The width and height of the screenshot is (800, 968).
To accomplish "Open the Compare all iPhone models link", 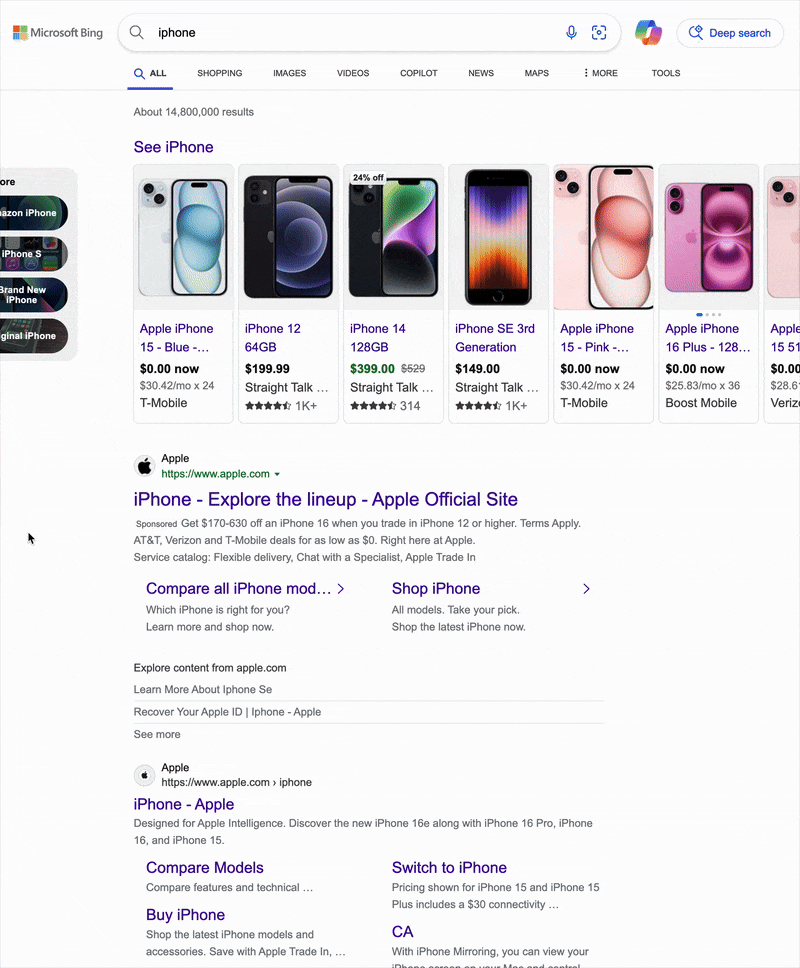I will point(240,588).
